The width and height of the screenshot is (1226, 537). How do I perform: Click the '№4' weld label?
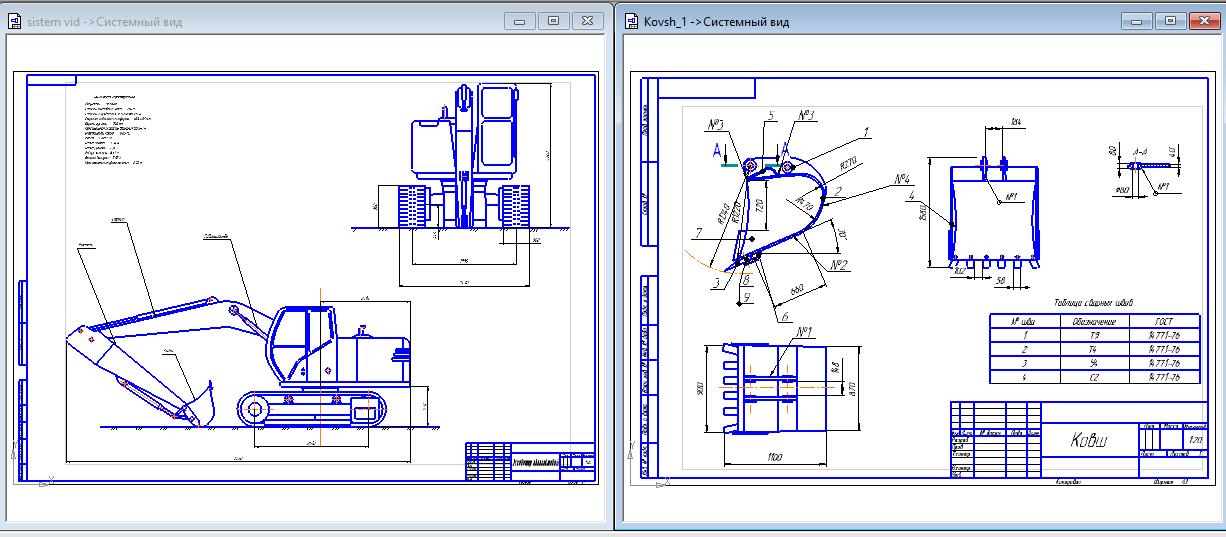click(903, 180)
